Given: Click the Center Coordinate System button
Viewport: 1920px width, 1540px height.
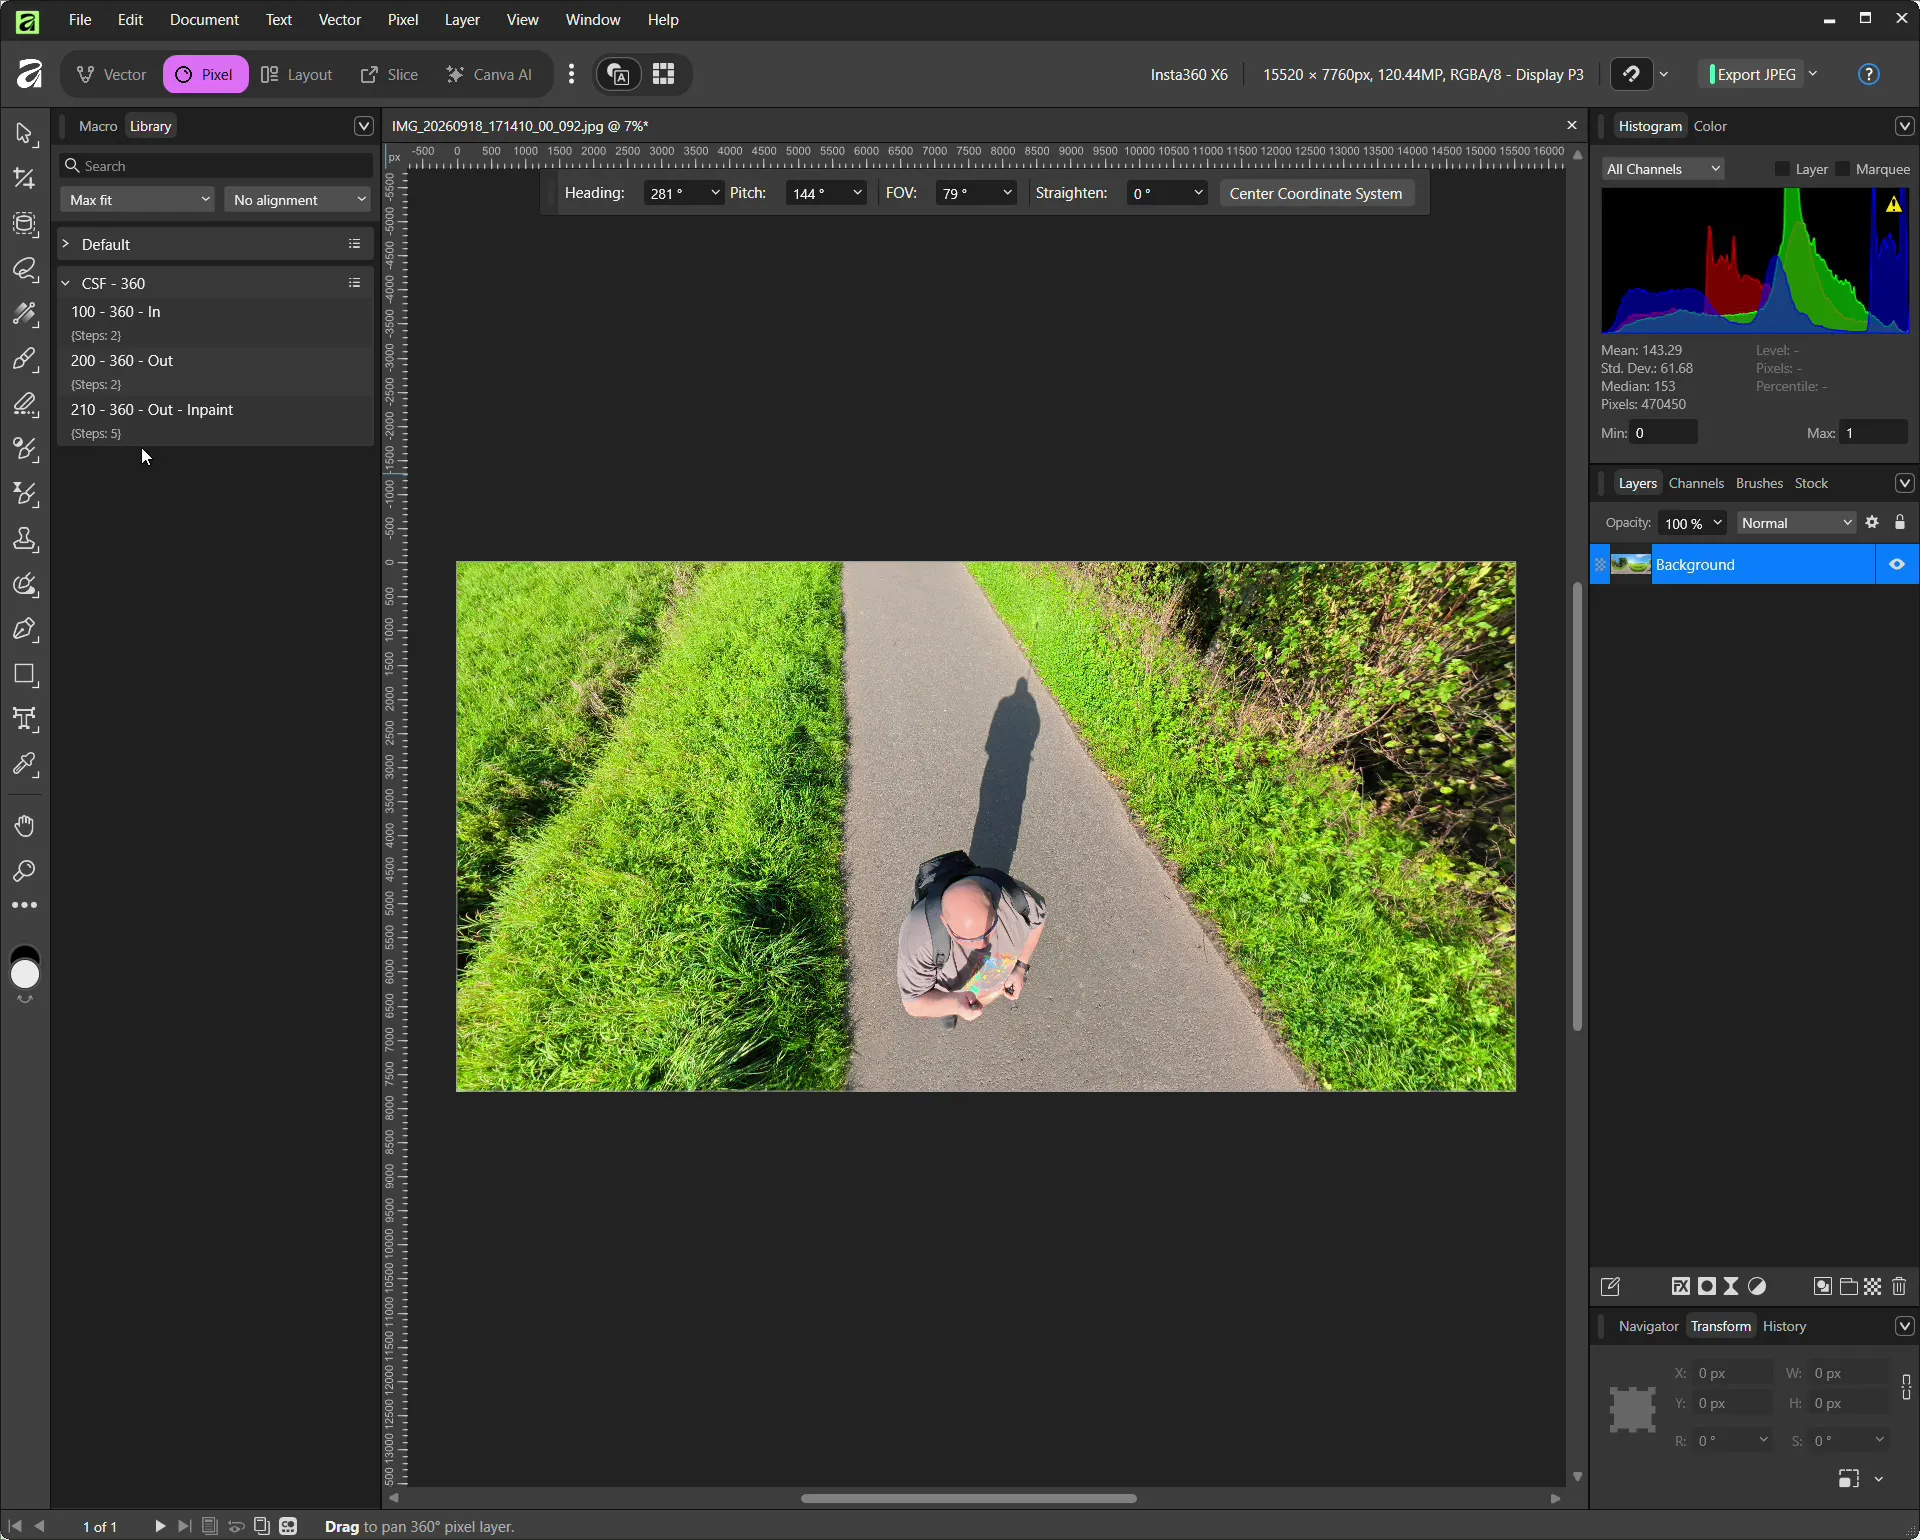Looking at the screenshot, I should tap(1316, 193).
